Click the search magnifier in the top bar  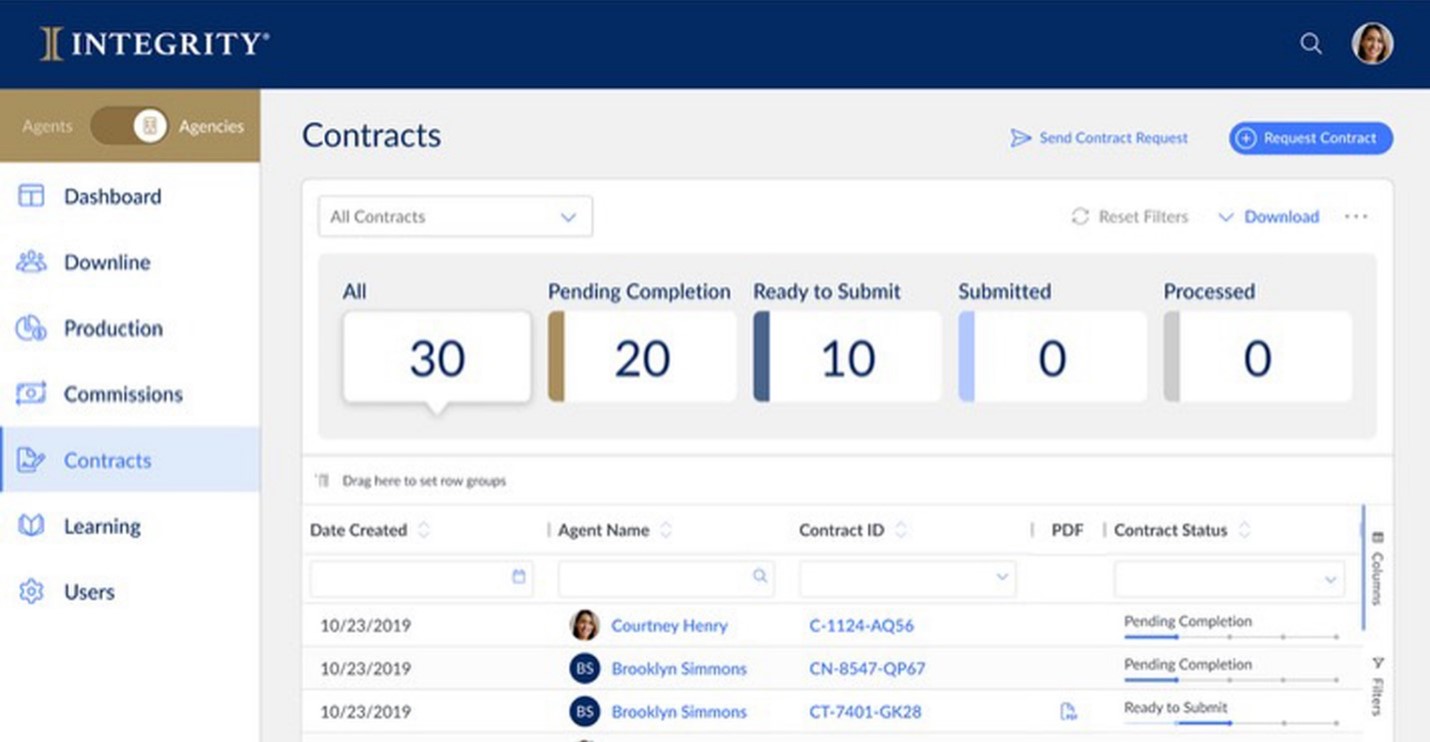pos(1310,43)
